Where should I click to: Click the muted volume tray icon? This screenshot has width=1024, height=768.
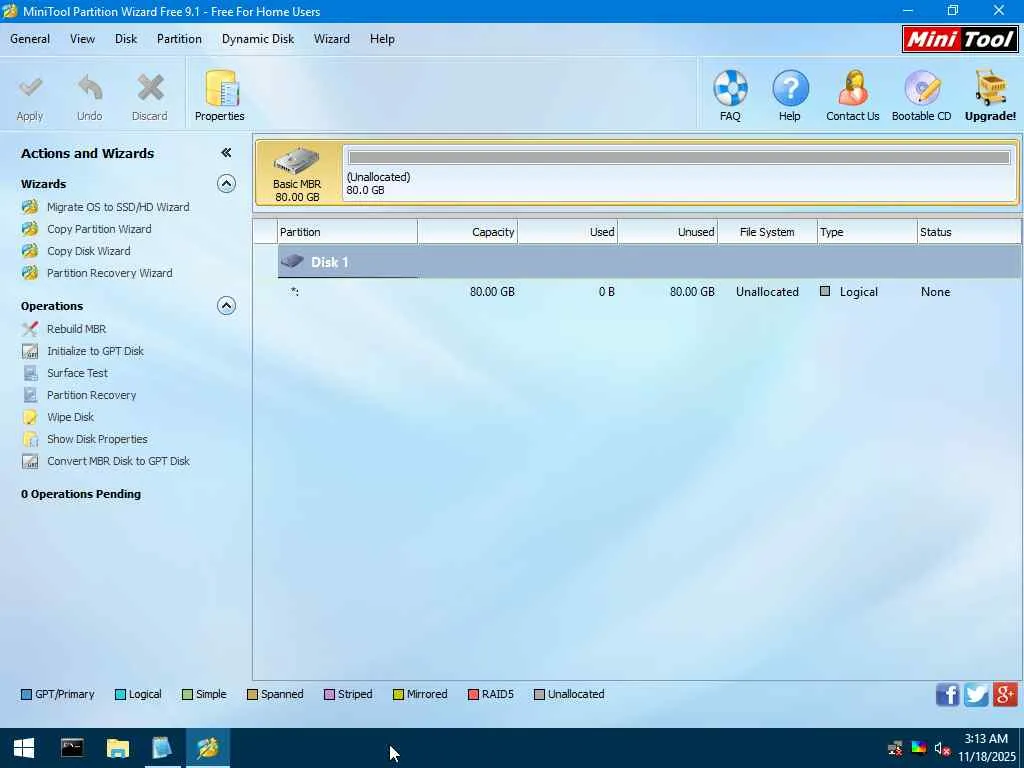point(942,748)
